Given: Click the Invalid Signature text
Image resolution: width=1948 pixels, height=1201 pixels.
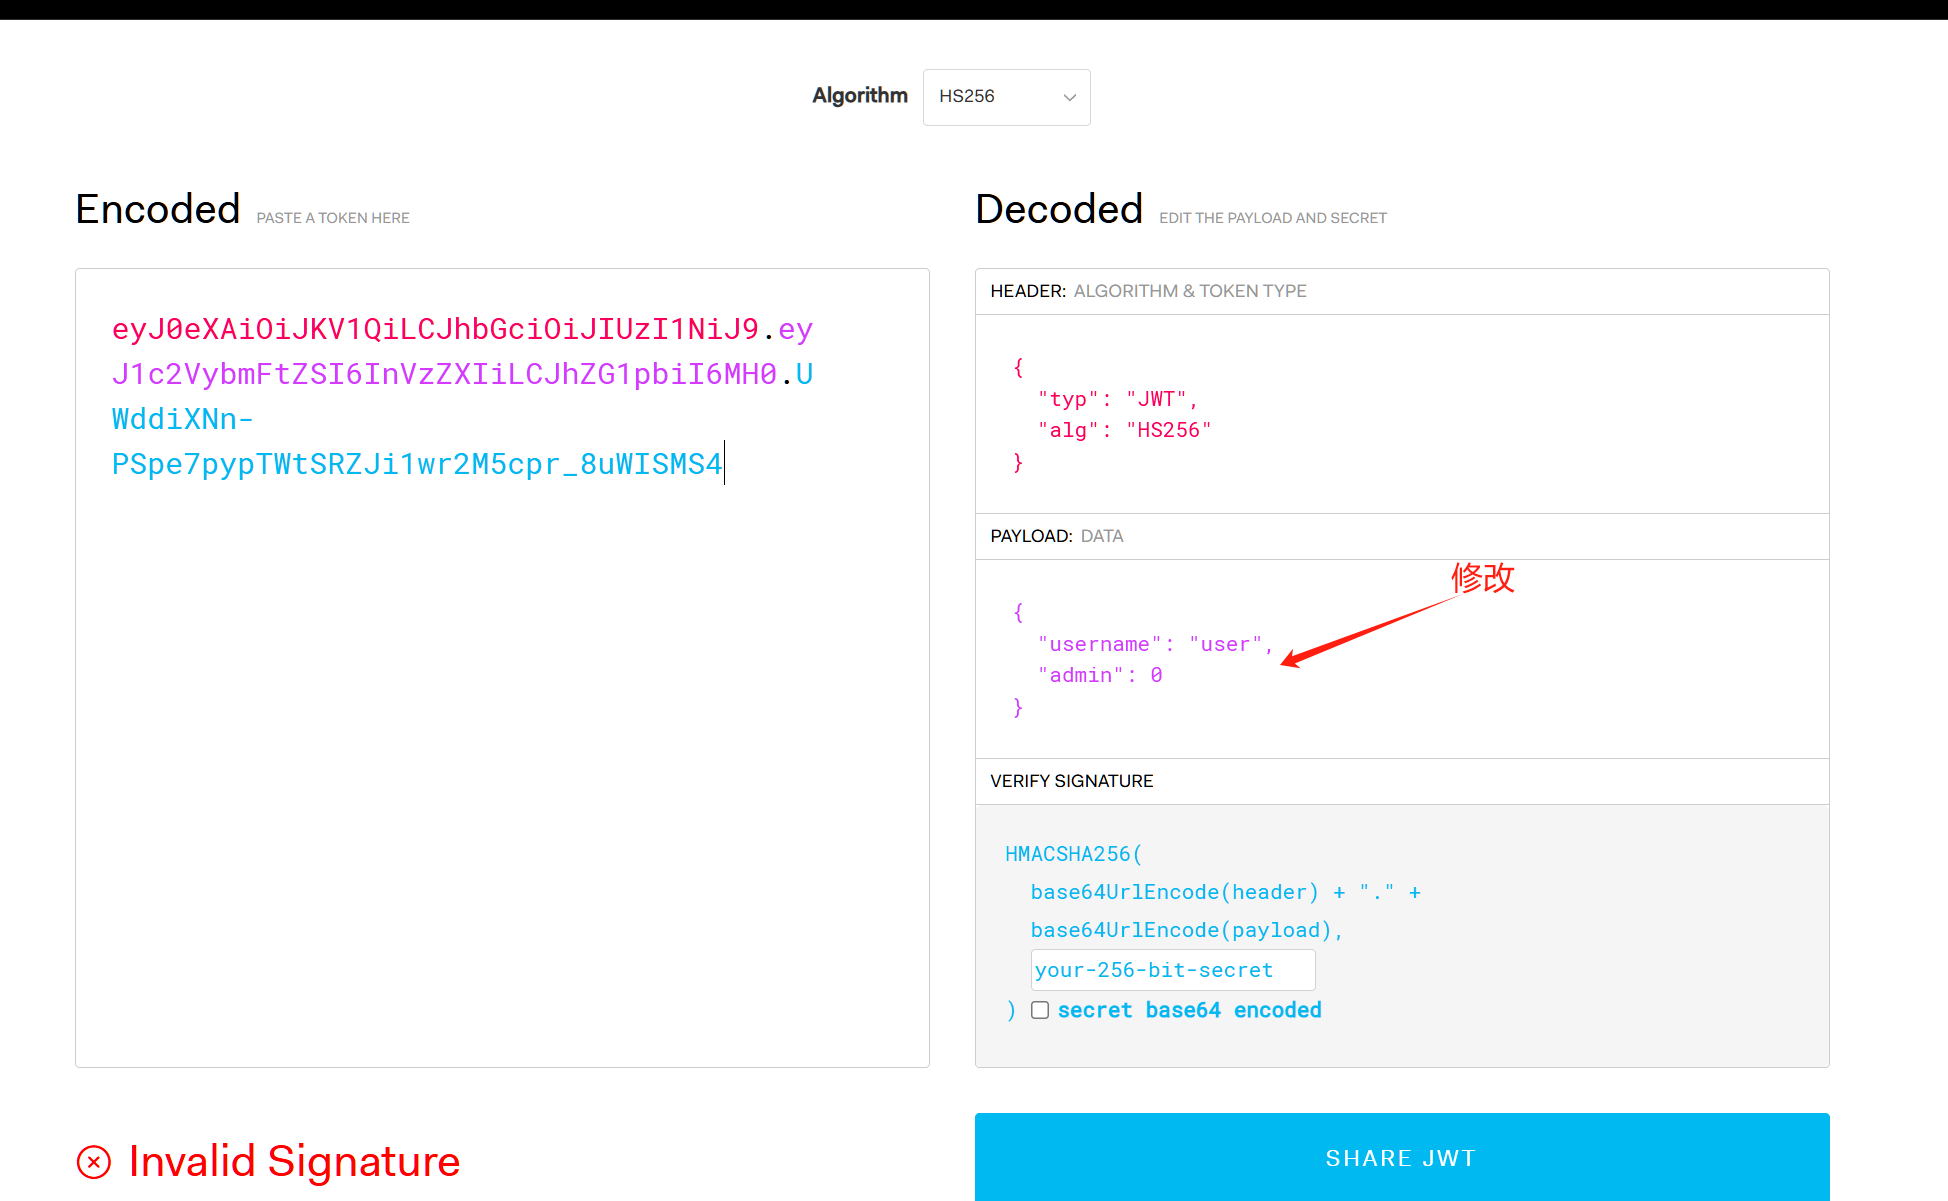Looking at the screenshot, I should click(x=294, y=1161).
